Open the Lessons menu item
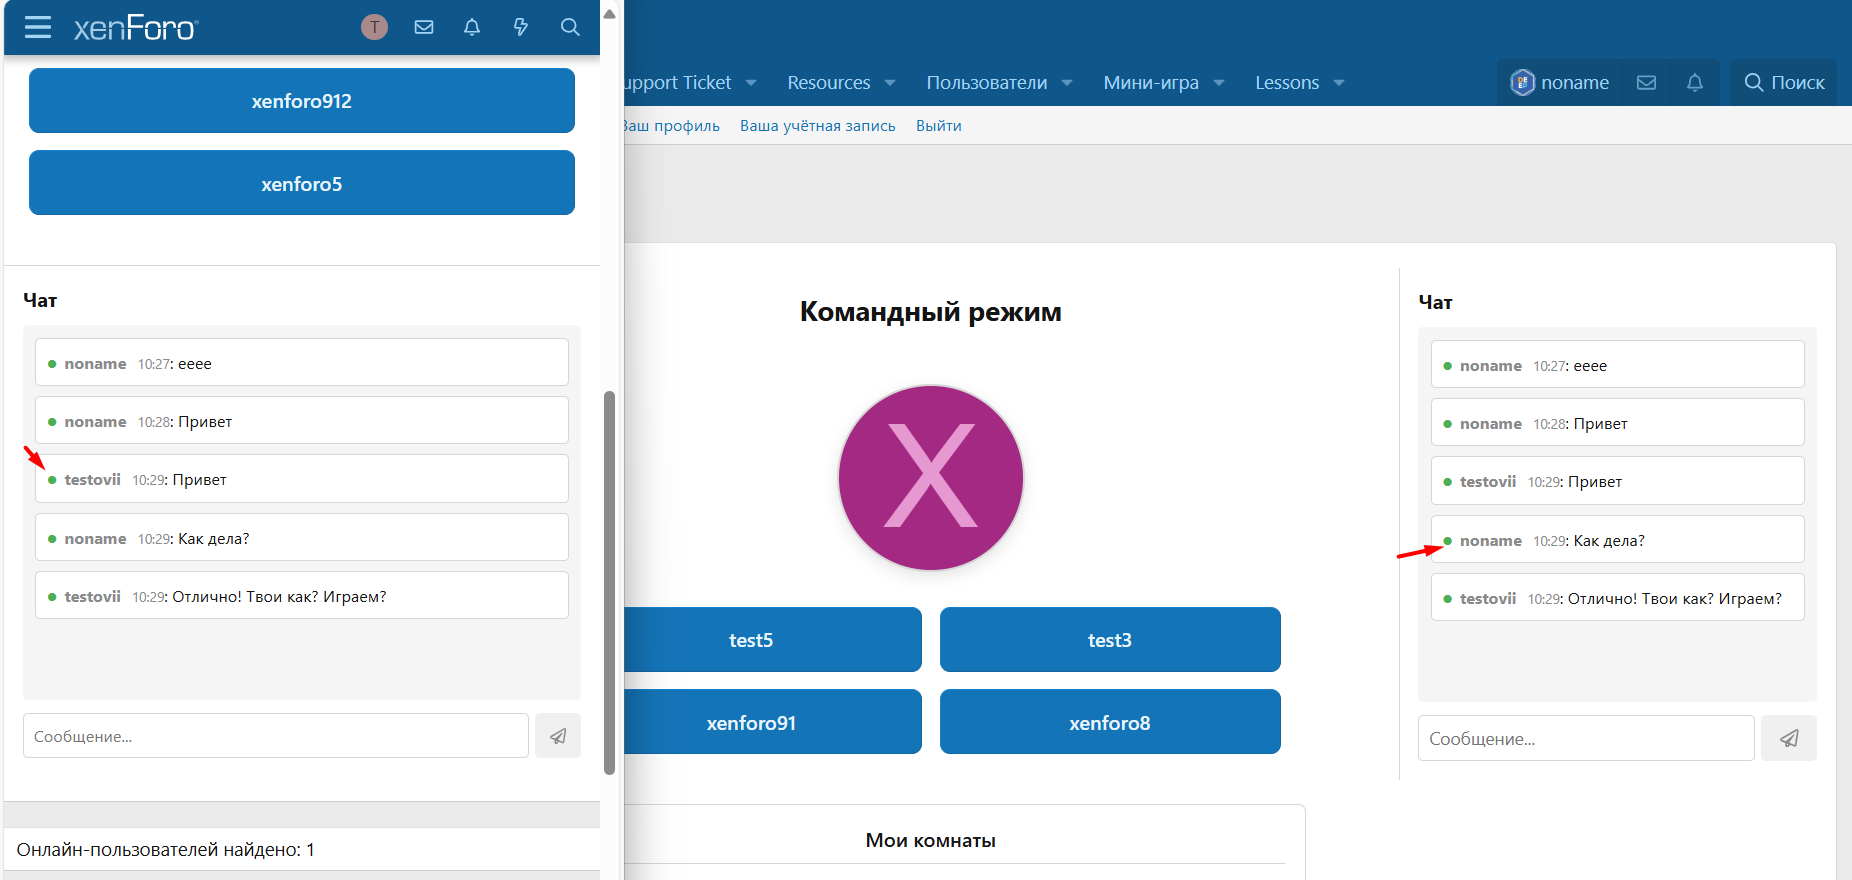 click(x=1286, y=83)
